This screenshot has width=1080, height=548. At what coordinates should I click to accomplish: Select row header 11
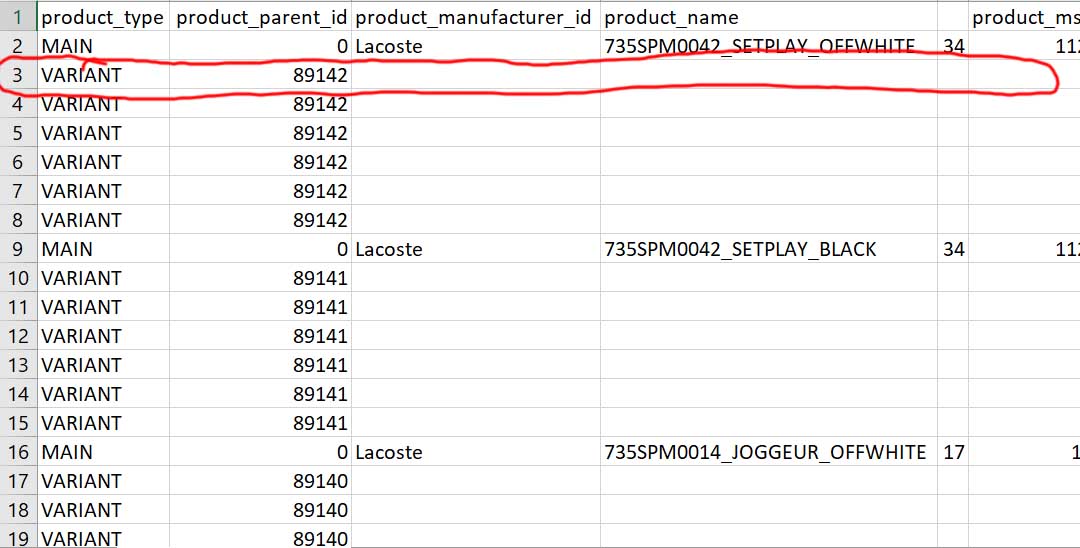18,307
